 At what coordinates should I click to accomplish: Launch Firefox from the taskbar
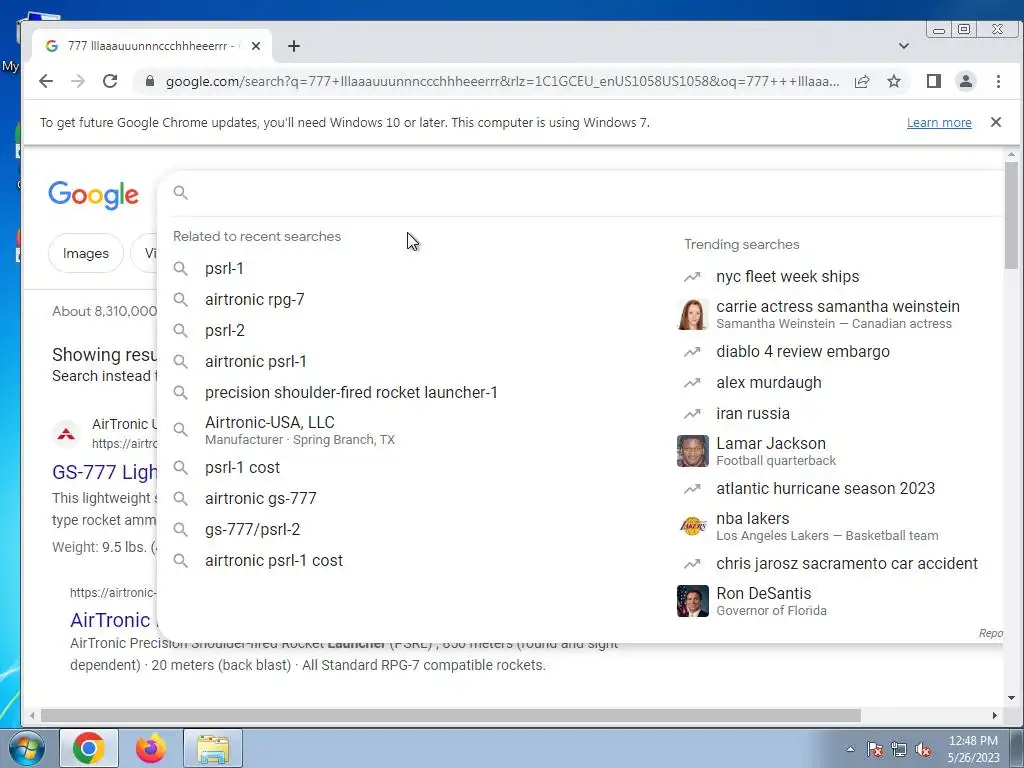[151, 748]
